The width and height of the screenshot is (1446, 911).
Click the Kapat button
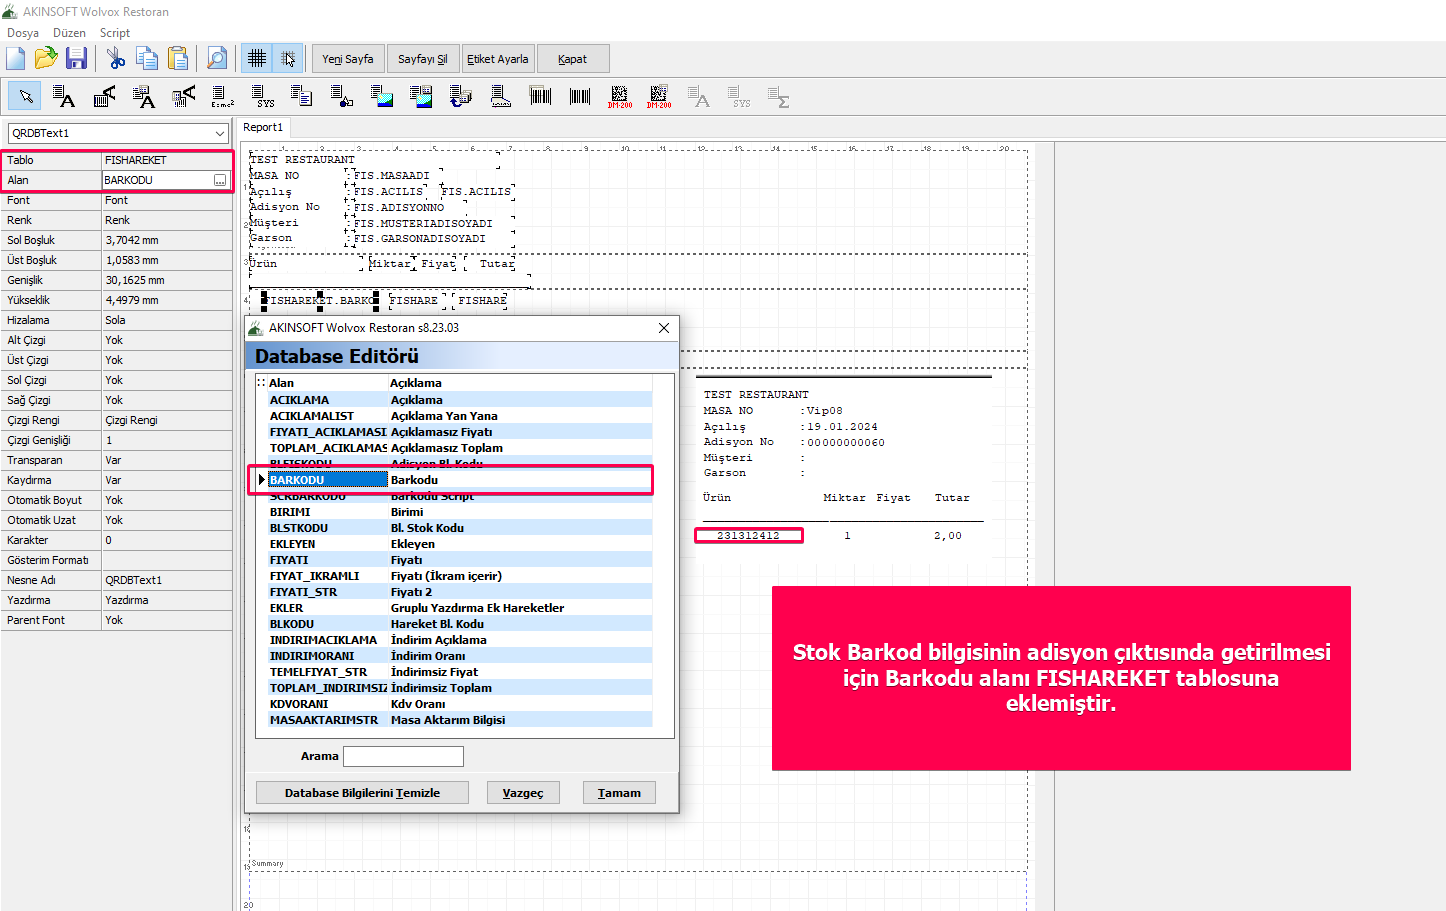click(572, 59)
